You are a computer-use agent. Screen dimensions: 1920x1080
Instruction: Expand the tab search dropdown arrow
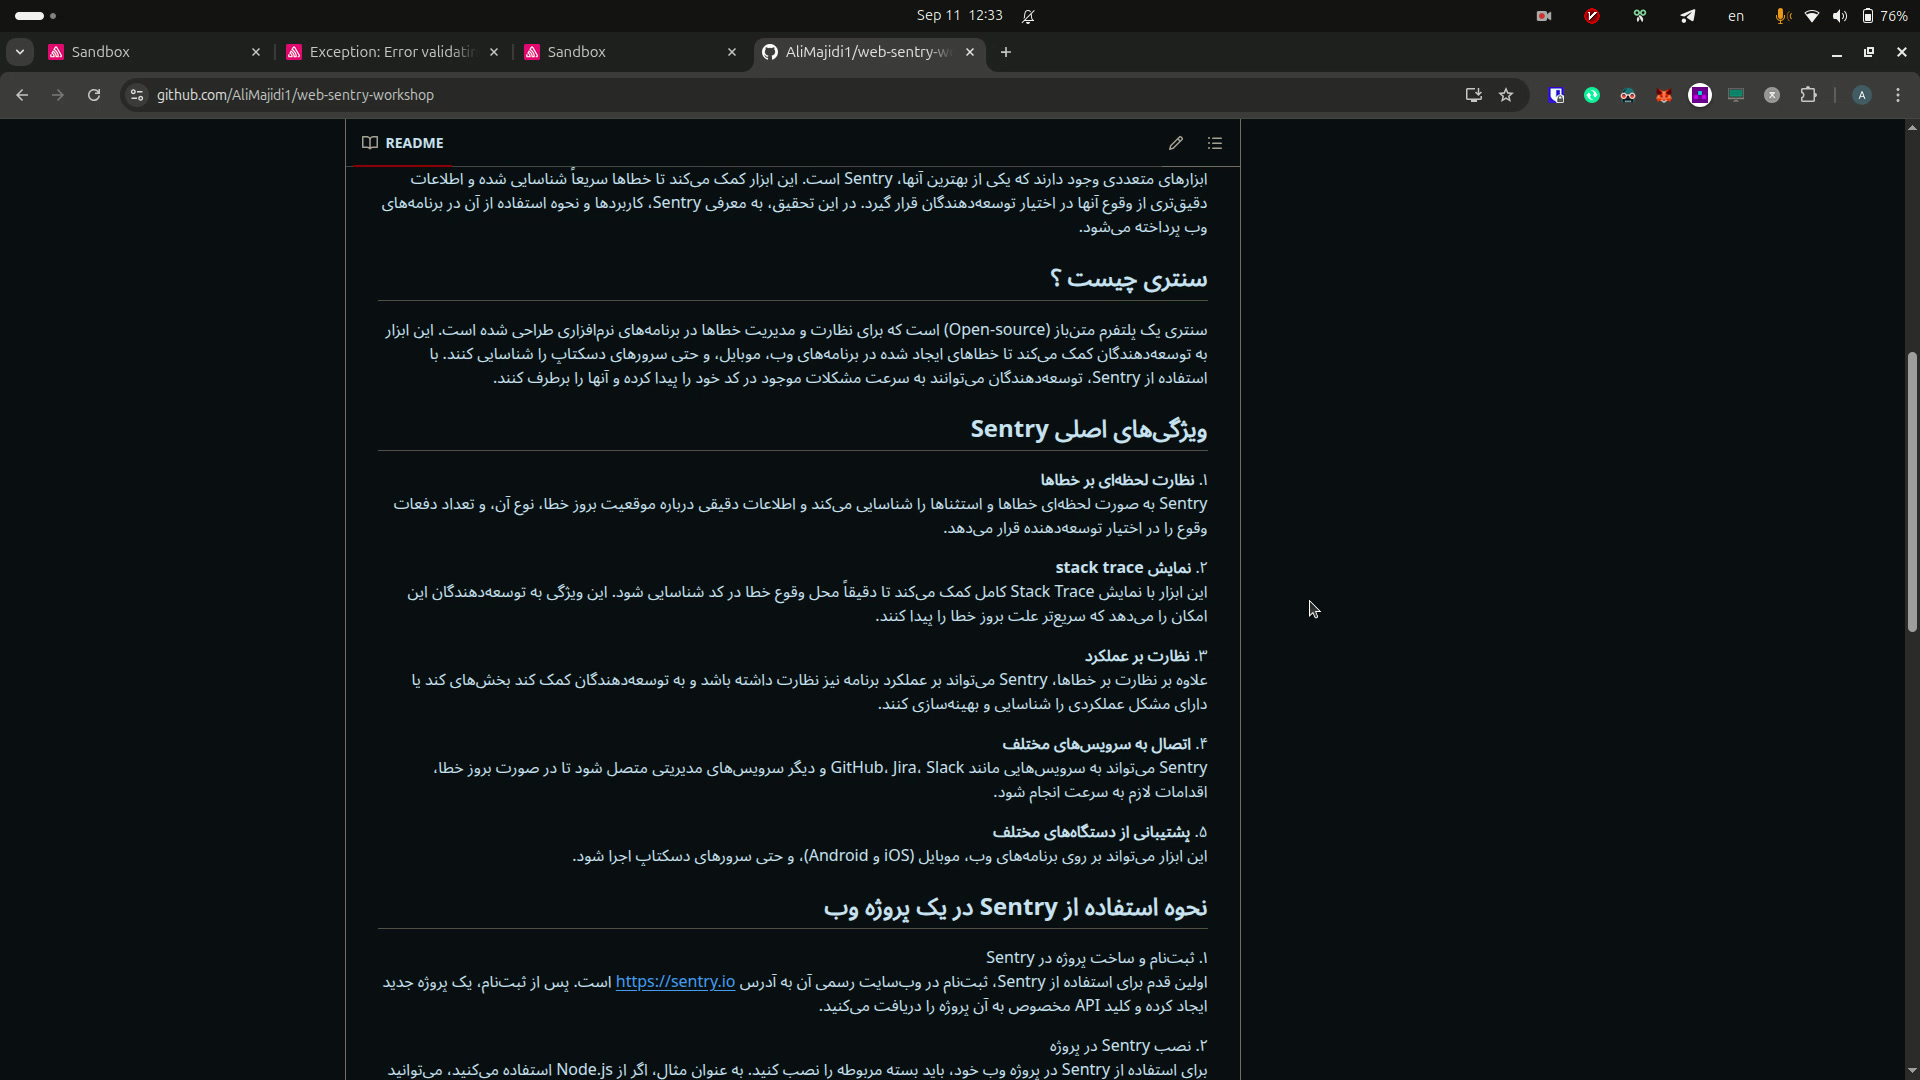20,52
